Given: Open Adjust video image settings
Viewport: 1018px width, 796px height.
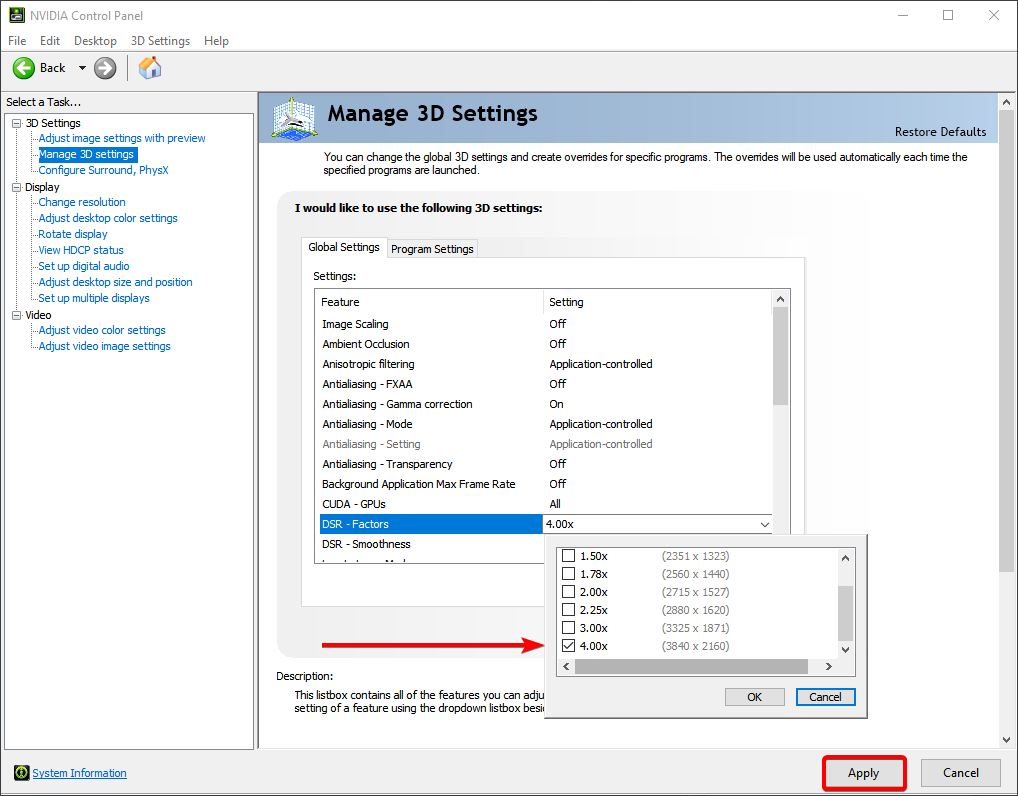Looking at the screenshot, I should point(105,346).
